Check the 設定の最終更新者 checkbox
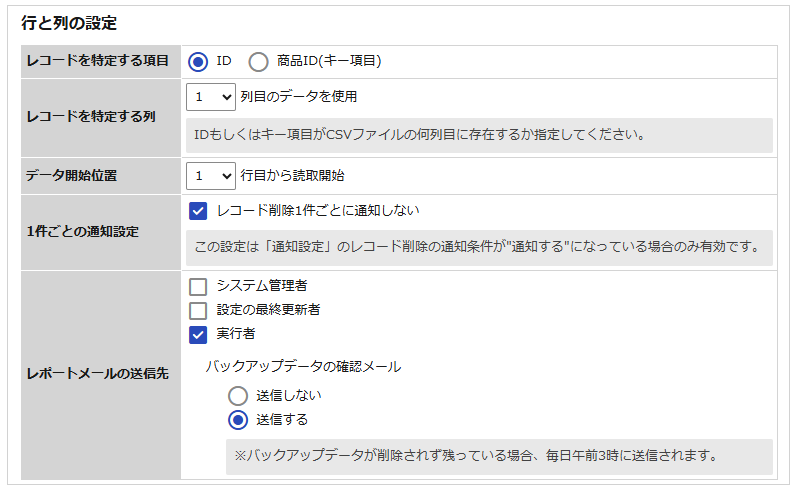This screenshot has height=488, width=797. (198, 310)
